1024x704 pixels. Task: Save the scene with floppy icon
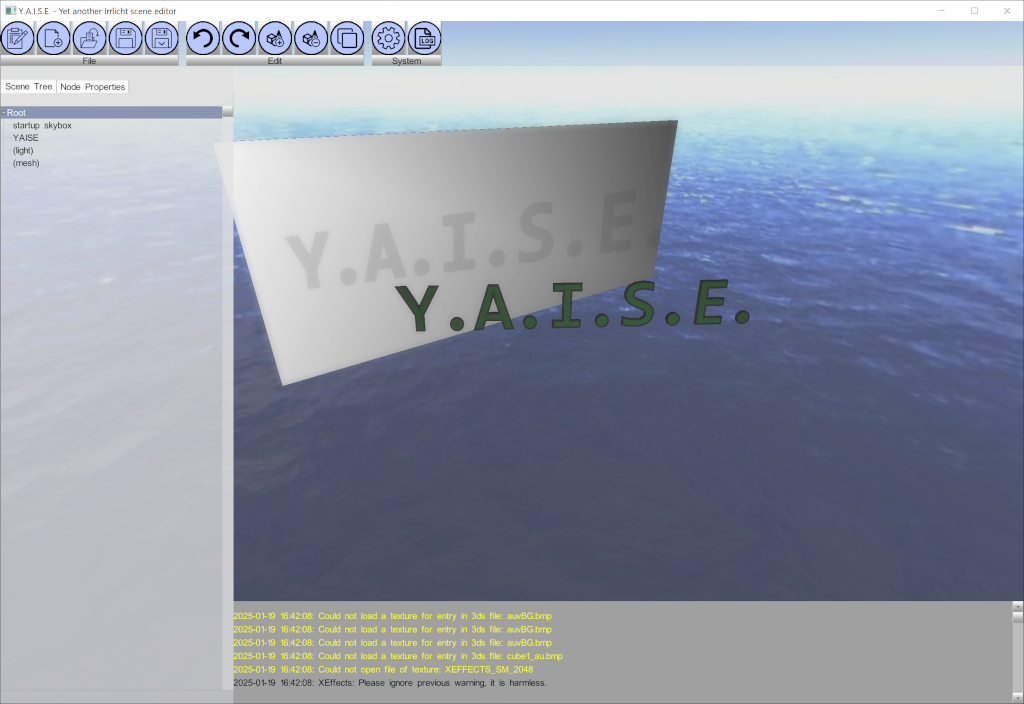click(x=126, y=39)
